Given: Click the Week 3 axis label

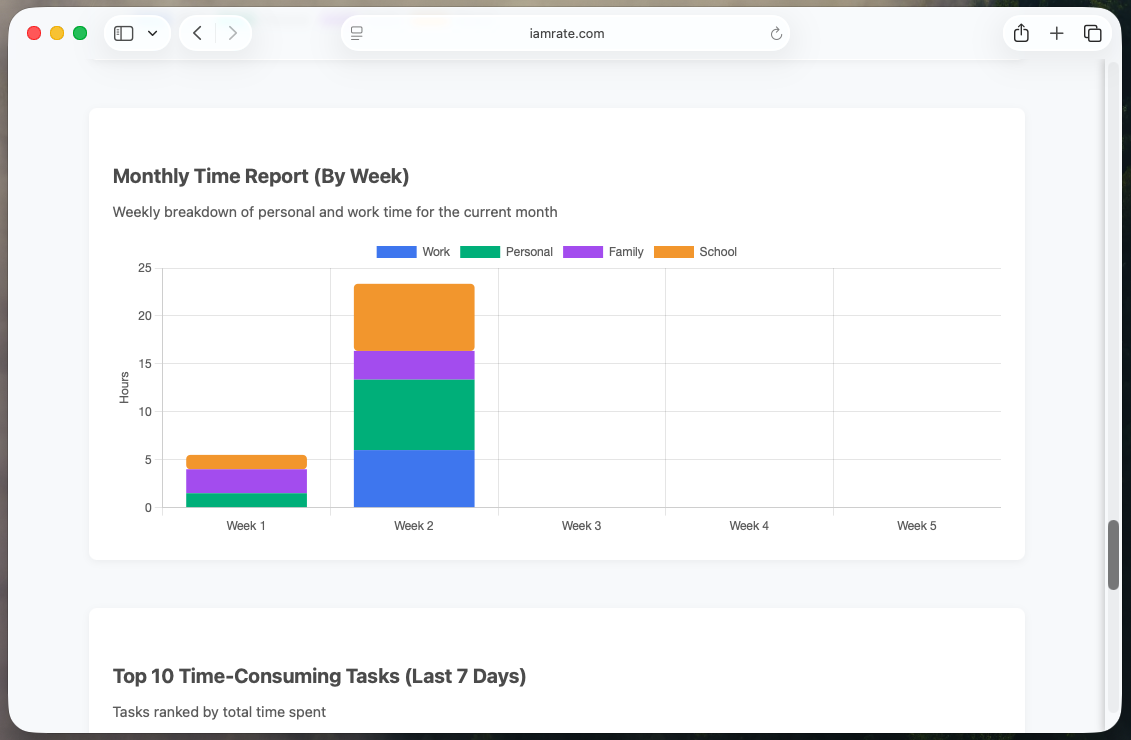Looking at the screenshot, I should tap(581, 526).
